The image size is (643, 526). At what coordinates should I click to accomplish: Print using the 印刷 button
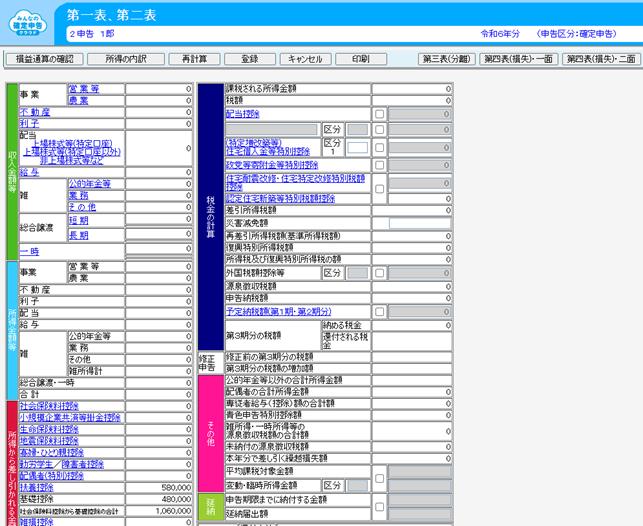[x=360, y=59]
